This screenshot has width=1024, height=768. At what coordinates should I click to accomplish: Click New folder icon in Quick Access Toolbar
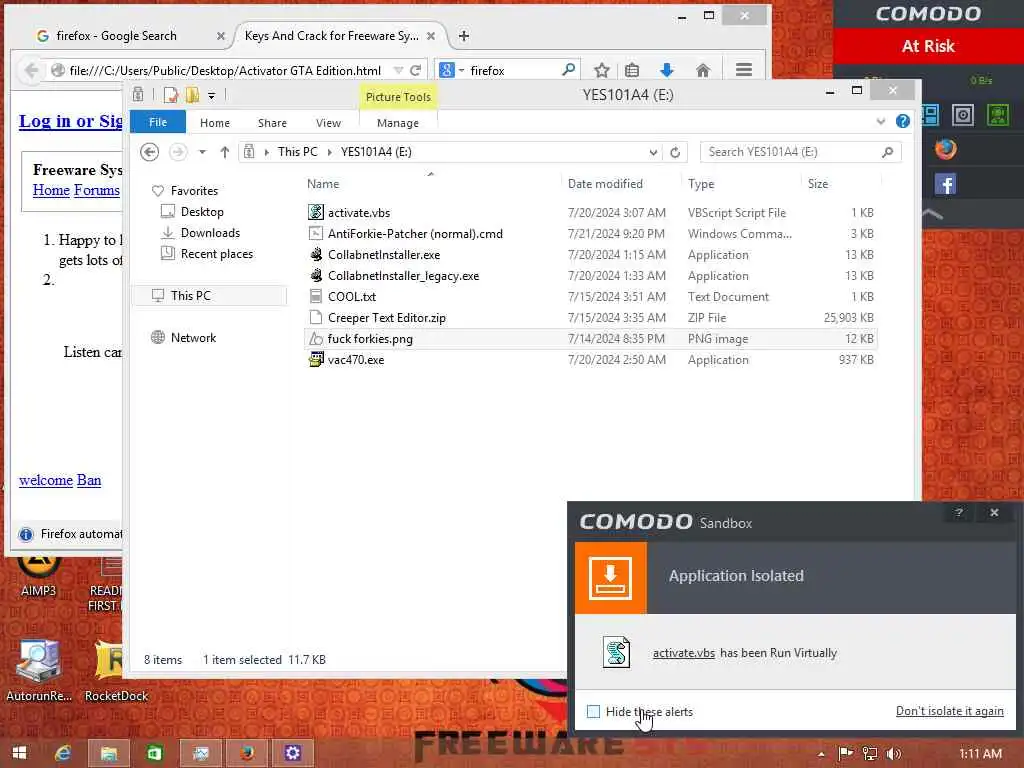(192, 95)
